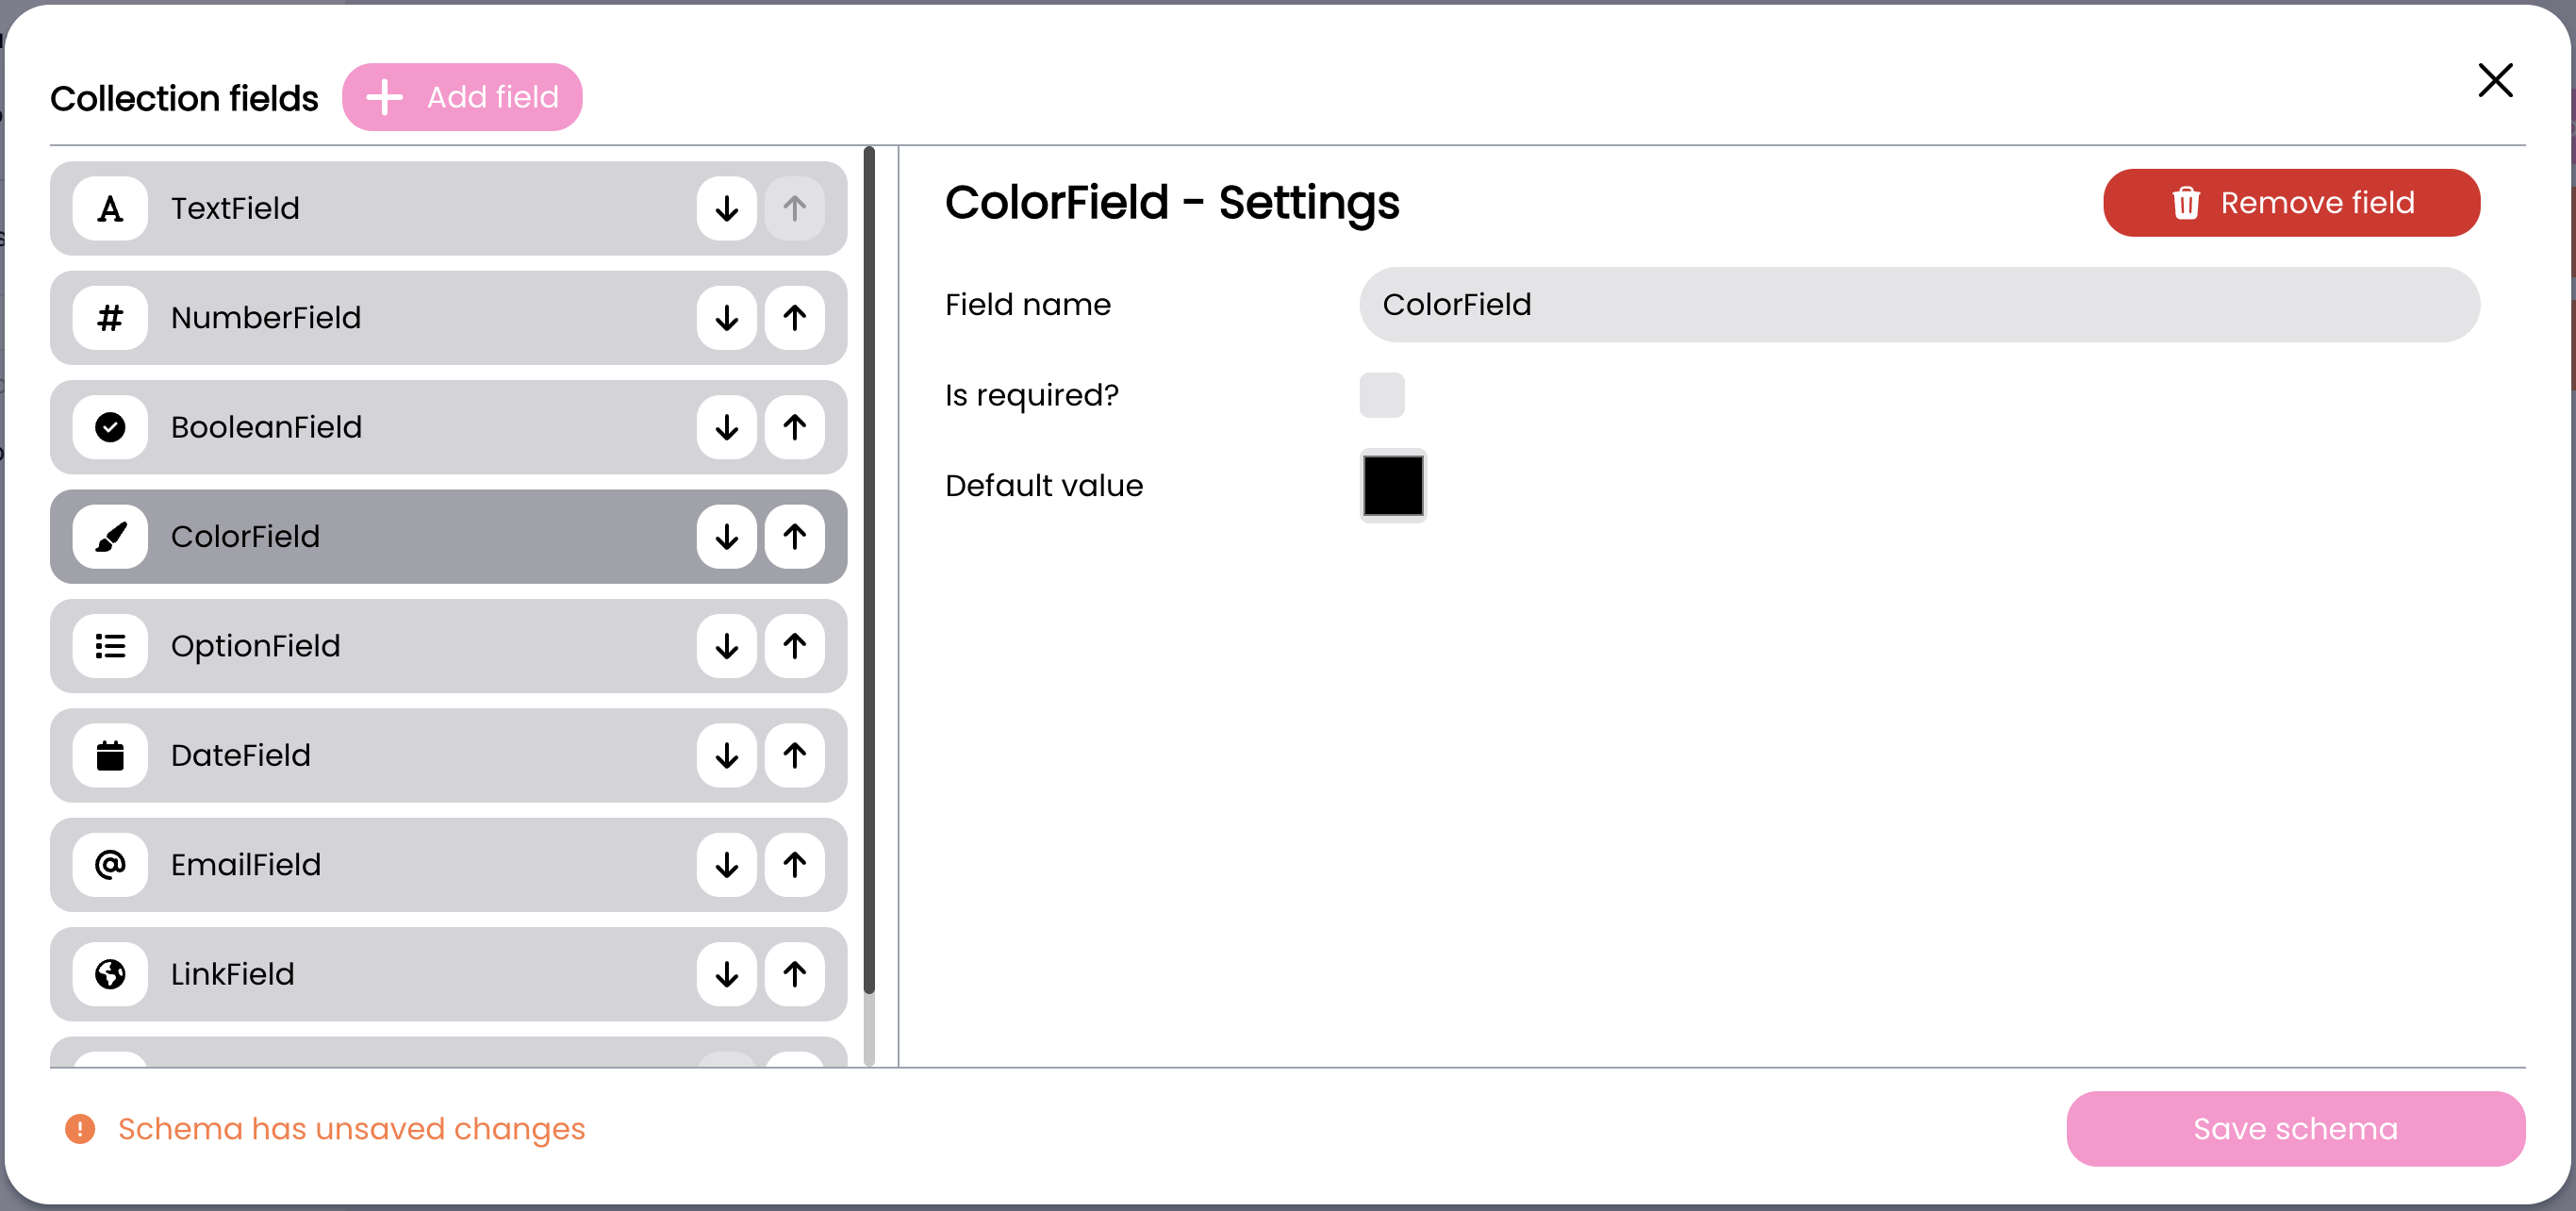This screenshot has width=2576, height=1211.
Task: Select the DateField entry
Action: coord(400,756)
